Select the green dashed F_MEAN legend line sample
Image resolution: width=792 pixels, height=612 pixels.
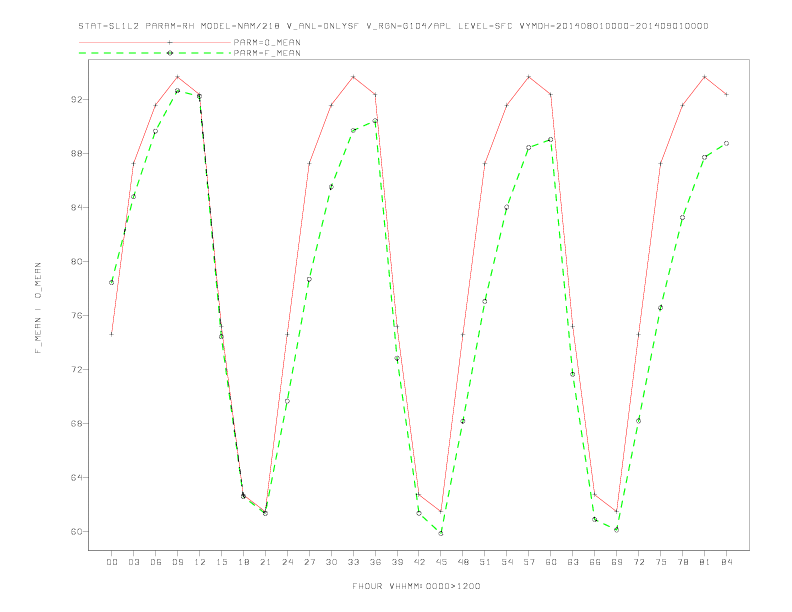point(155,53)
